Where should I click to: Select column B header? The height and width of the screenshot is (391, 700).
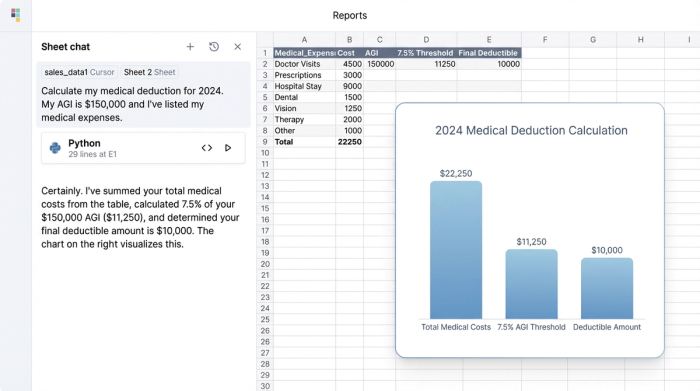tap(350, 40)
